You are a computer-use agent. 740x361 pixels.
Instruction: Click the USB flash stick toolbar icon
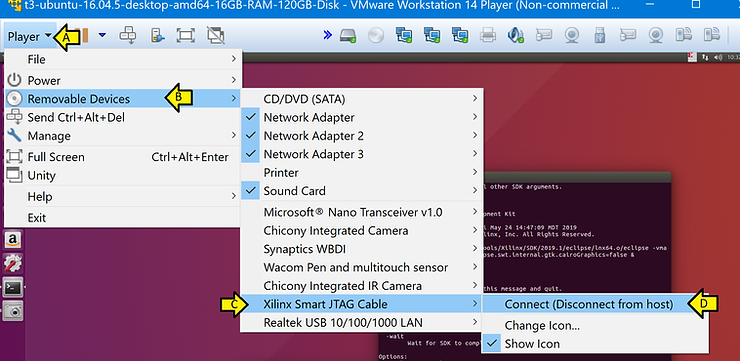click(600, 35)
